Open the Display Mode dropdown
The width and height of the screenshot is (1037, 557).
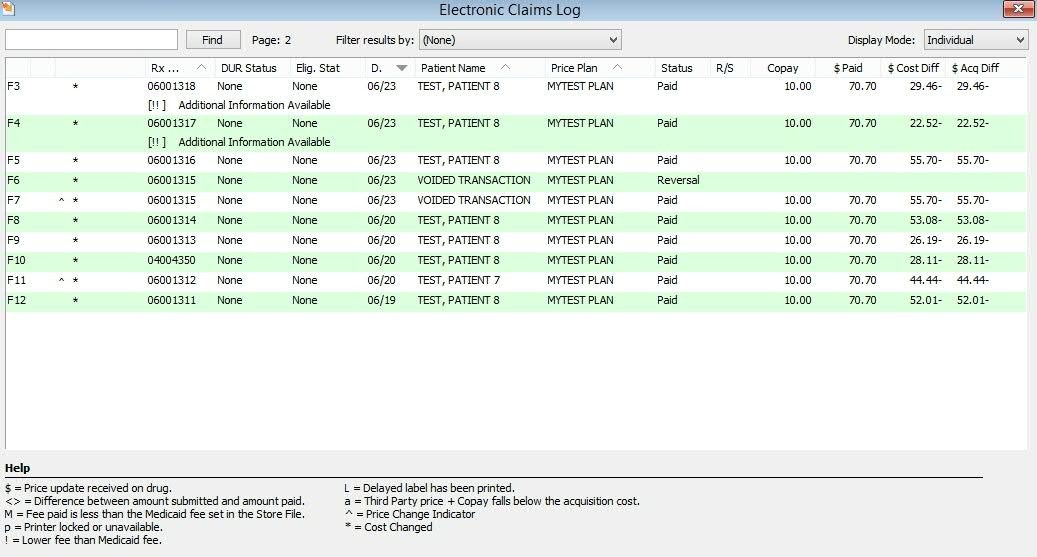point(975,40)
